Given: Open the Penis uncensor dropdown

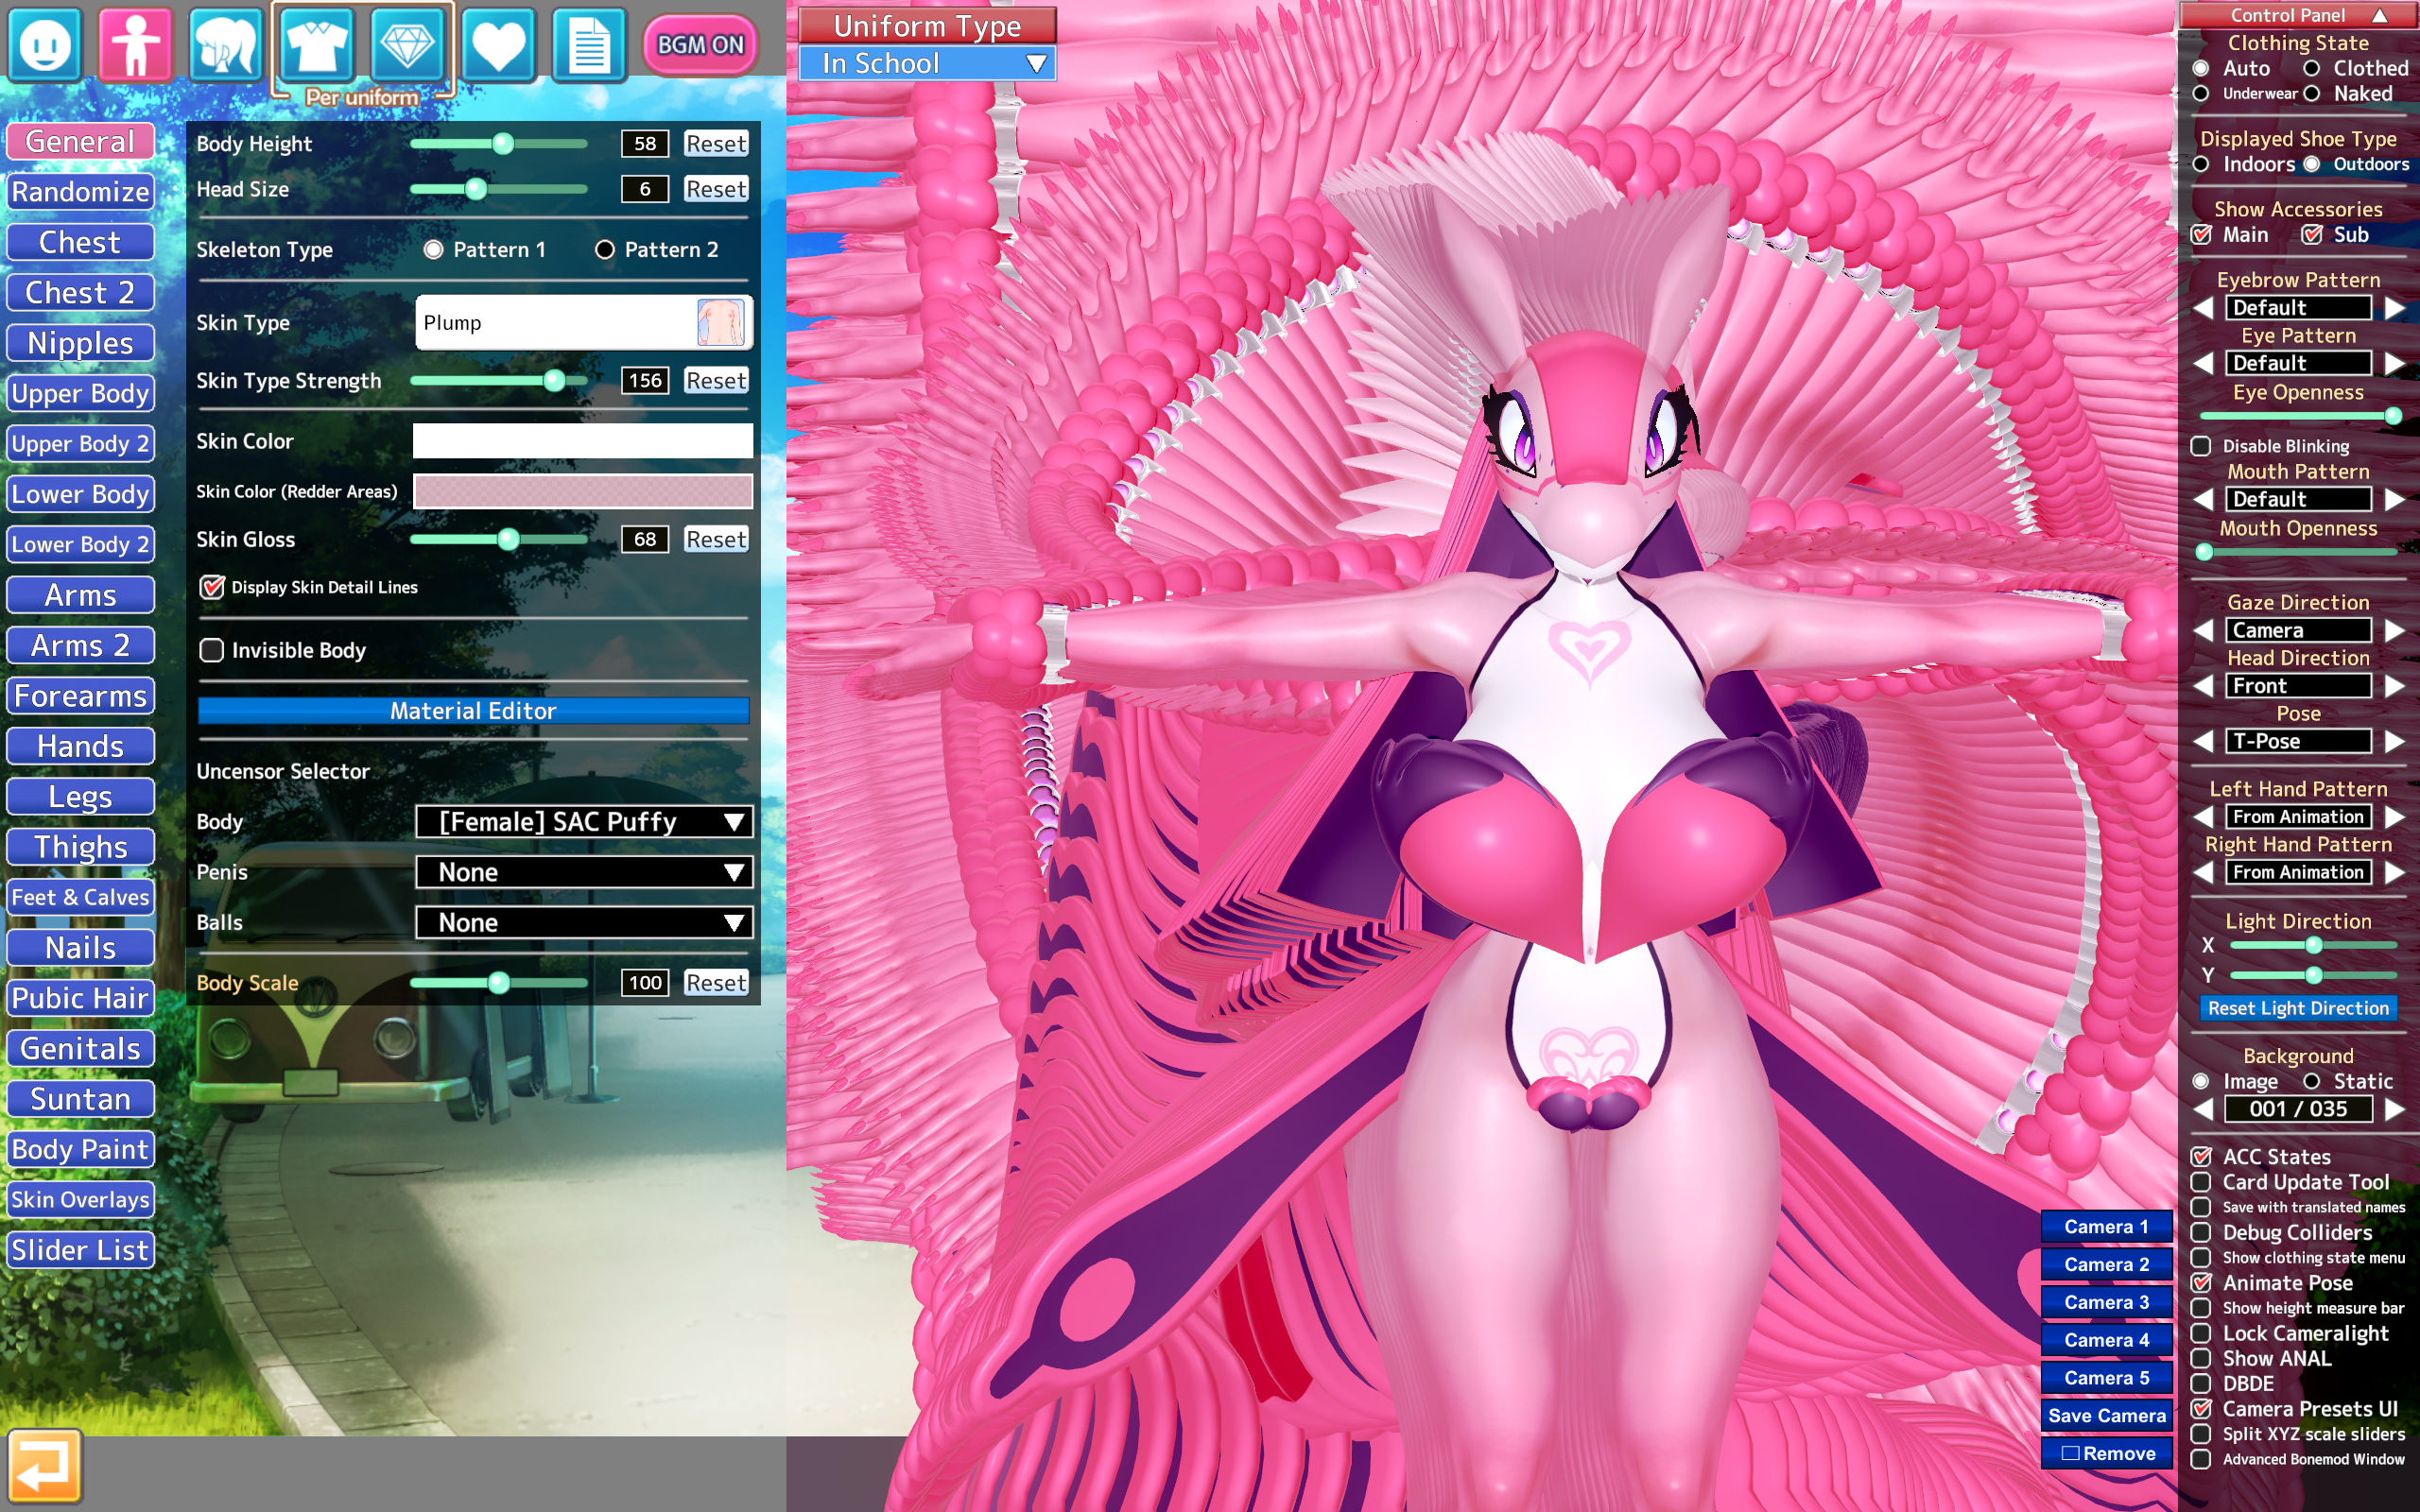Looking at the screenshot, I should 584,872.
